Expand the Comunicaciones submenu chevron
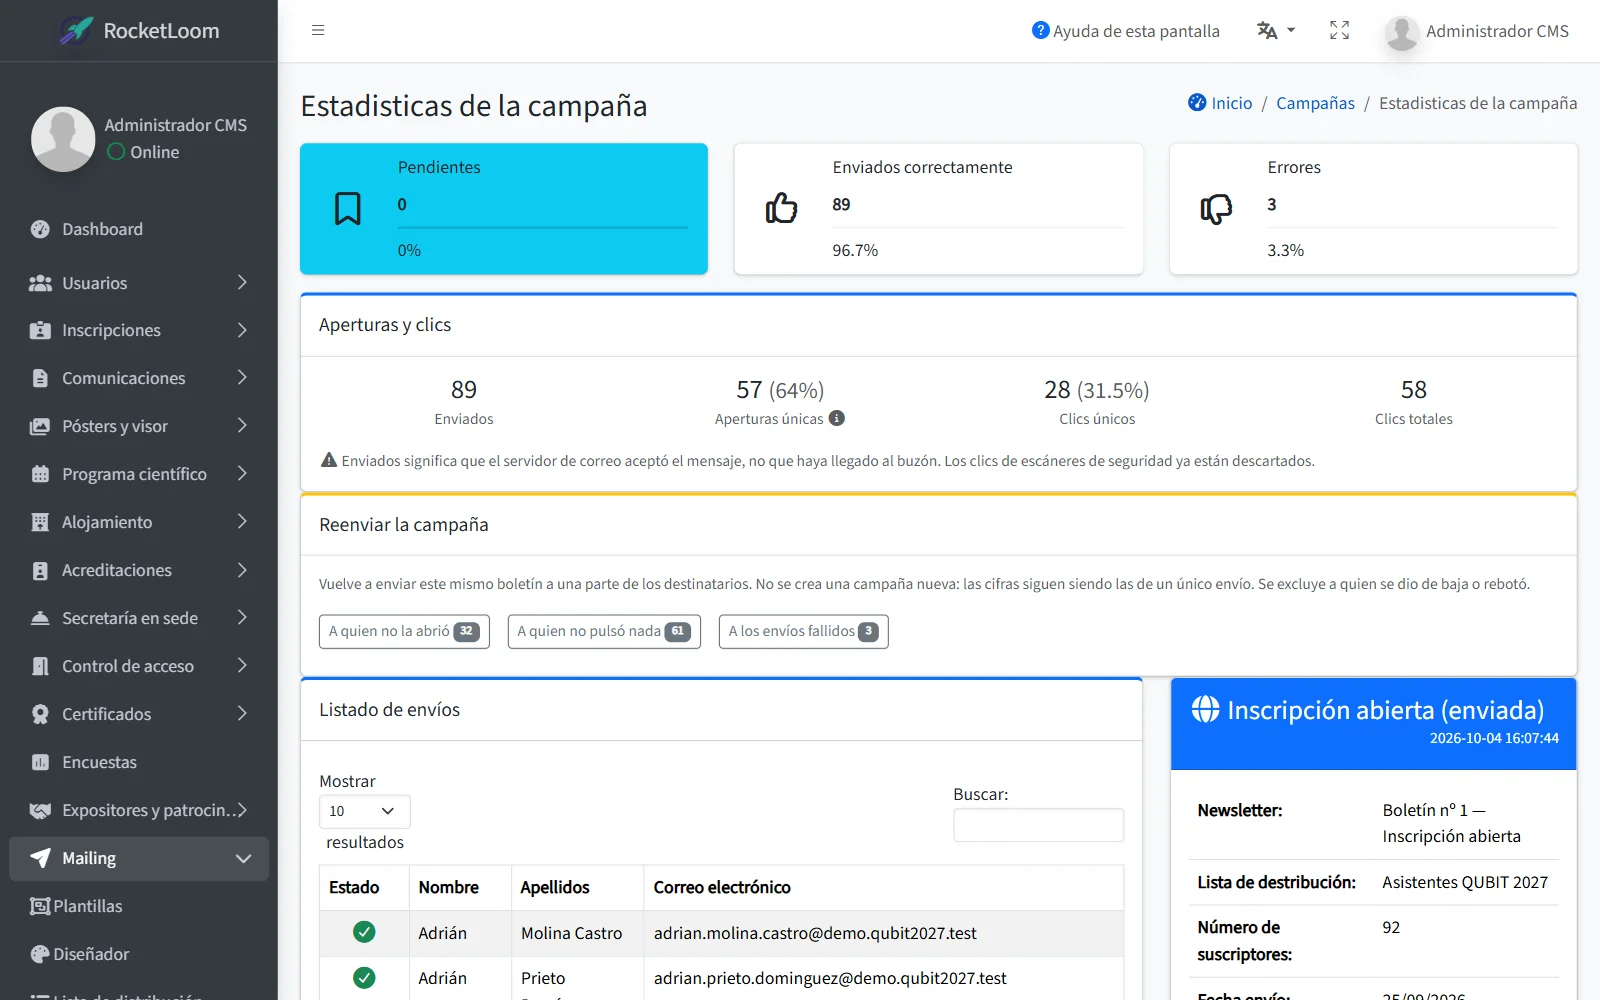Viewport: 1600px width, 1000px height. tap(242, 377)
